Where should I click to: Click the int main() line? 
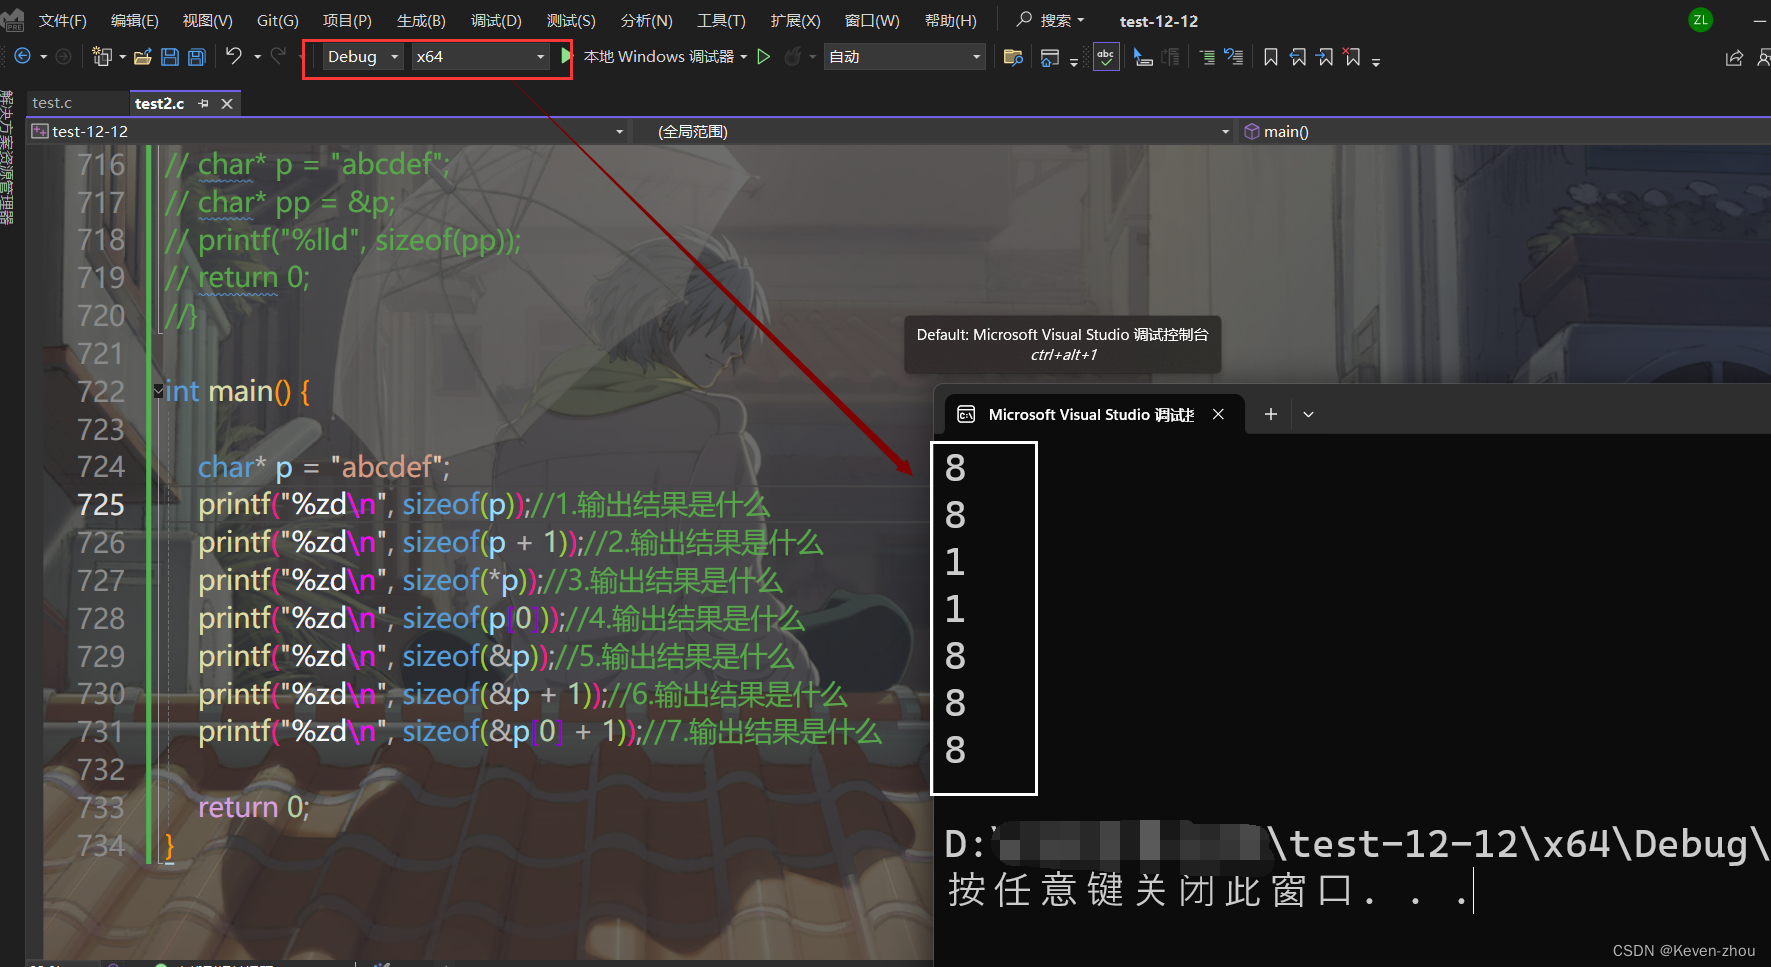[238, 391]
